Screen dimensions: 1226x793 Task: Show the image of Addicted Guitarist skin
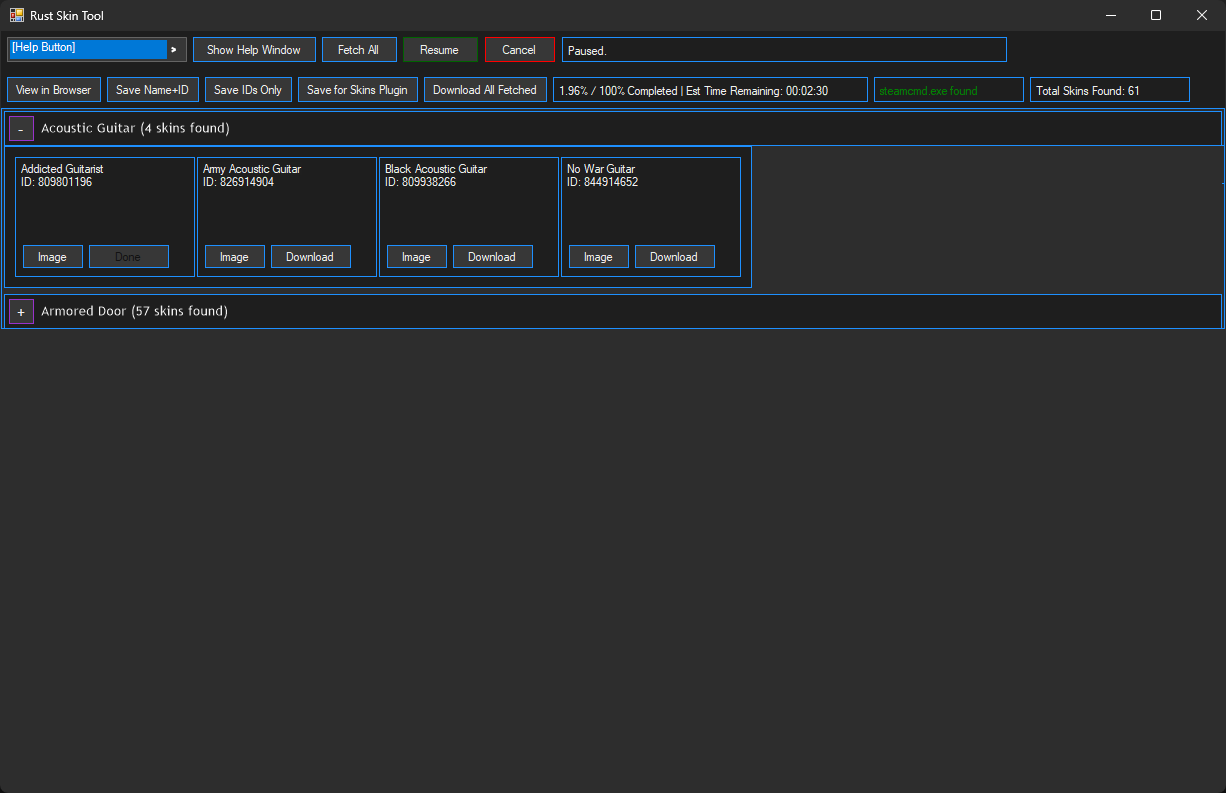coord(52,256)
